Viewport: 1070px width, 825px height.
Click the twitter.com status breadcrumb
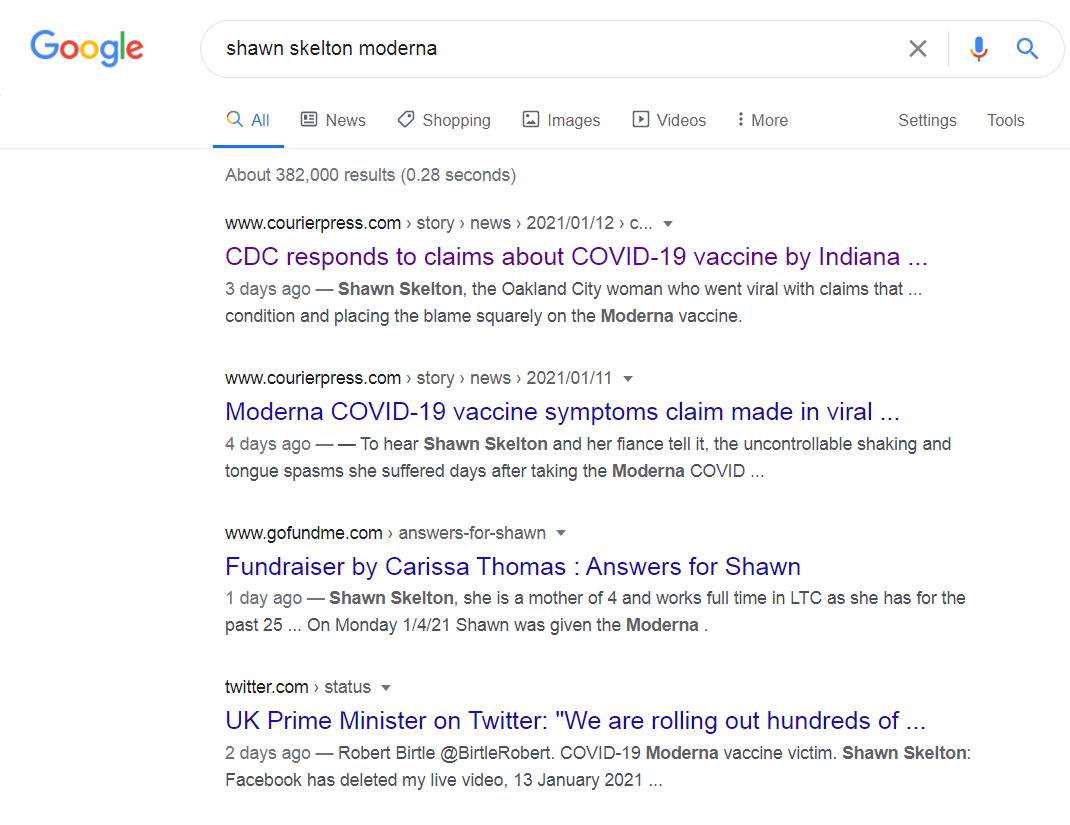pos(298,687)
